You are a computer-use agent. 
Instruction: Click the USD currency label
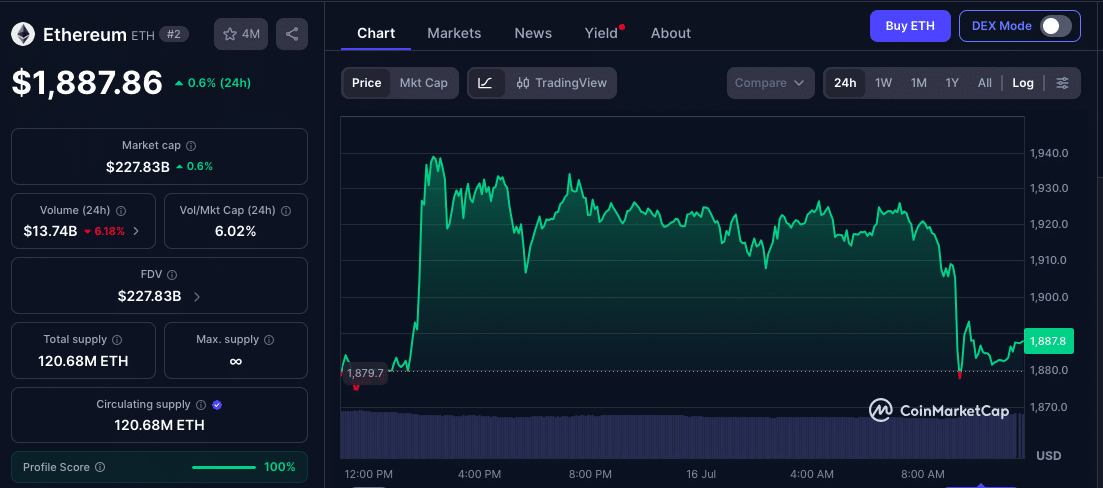point(1049,456)
